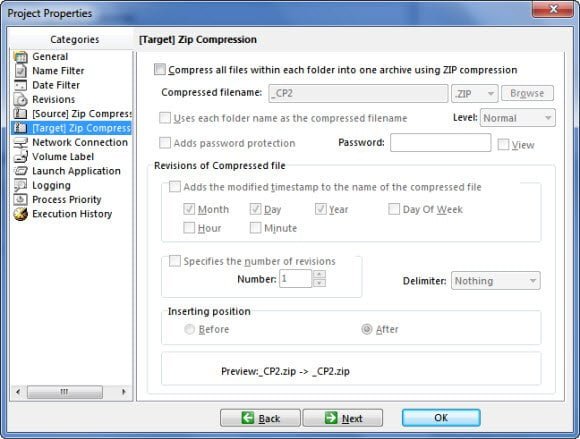Check the Specifies the number of revisions box
580x439 pixels.
pyautogui.click(x=175, y=261)
